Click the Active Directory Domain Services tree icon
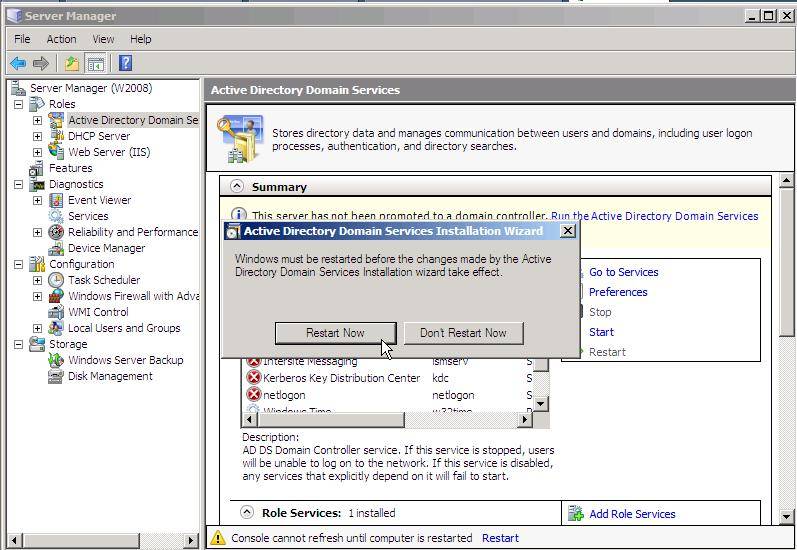797x550 pixels. coord(56,120)
